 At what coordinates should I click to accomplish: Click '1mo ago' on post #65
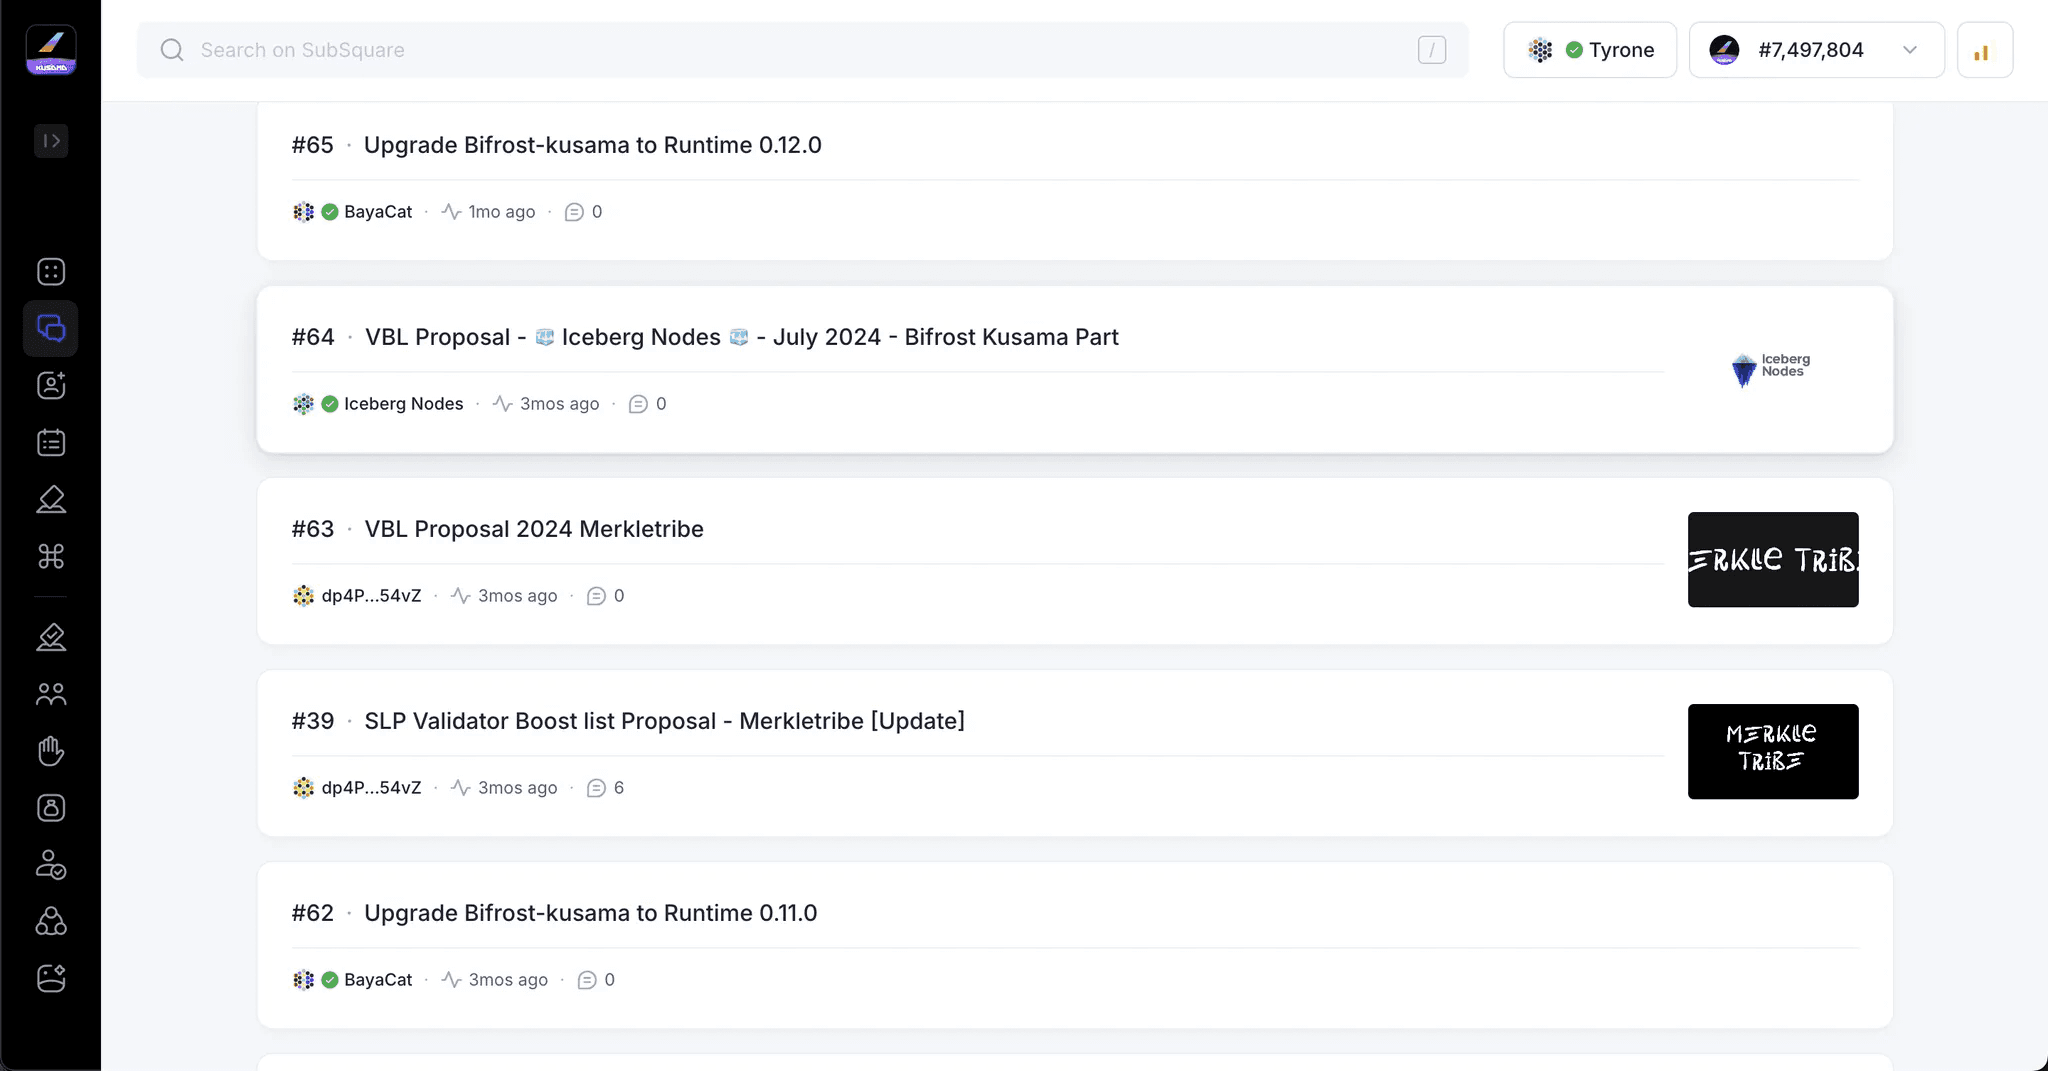click(x=502, y=212)
